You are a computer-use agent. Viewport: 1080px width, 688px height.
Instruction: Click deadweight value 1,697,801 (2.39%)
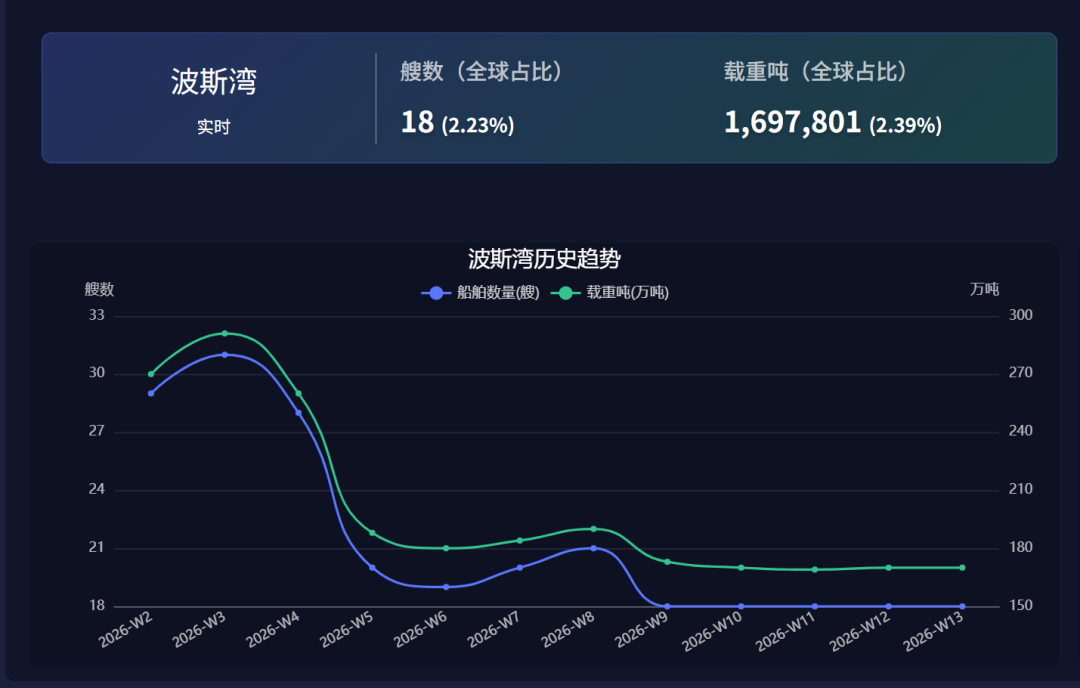pos(832,123)
